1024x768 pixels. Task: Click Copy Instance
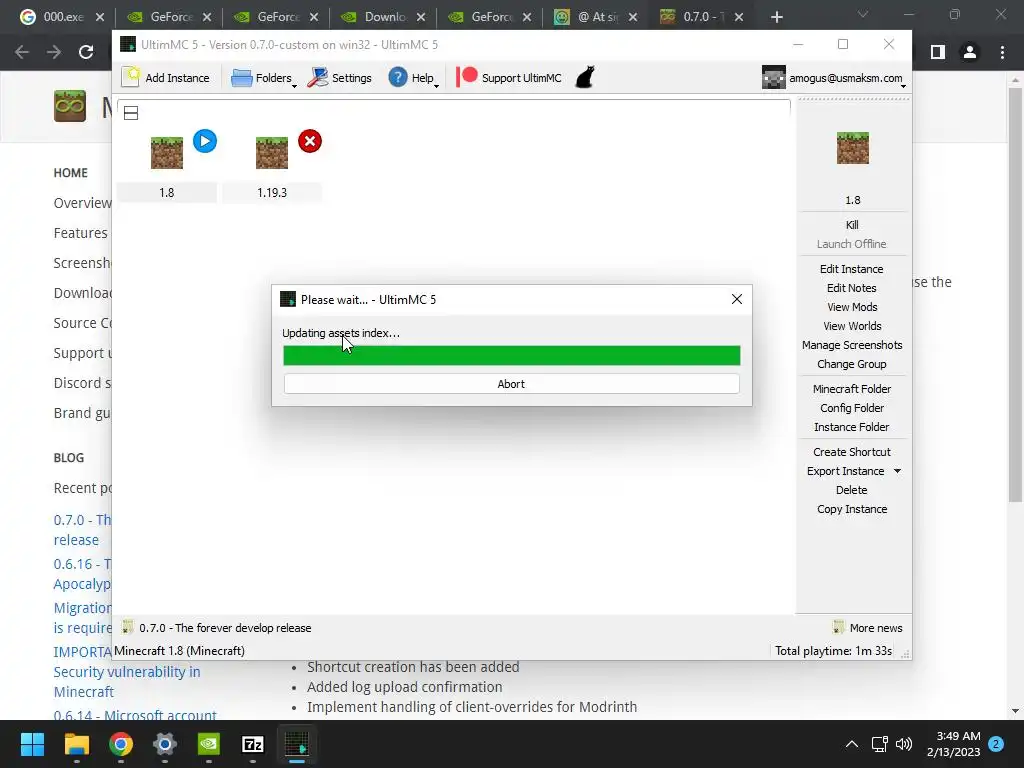point(852,509)
